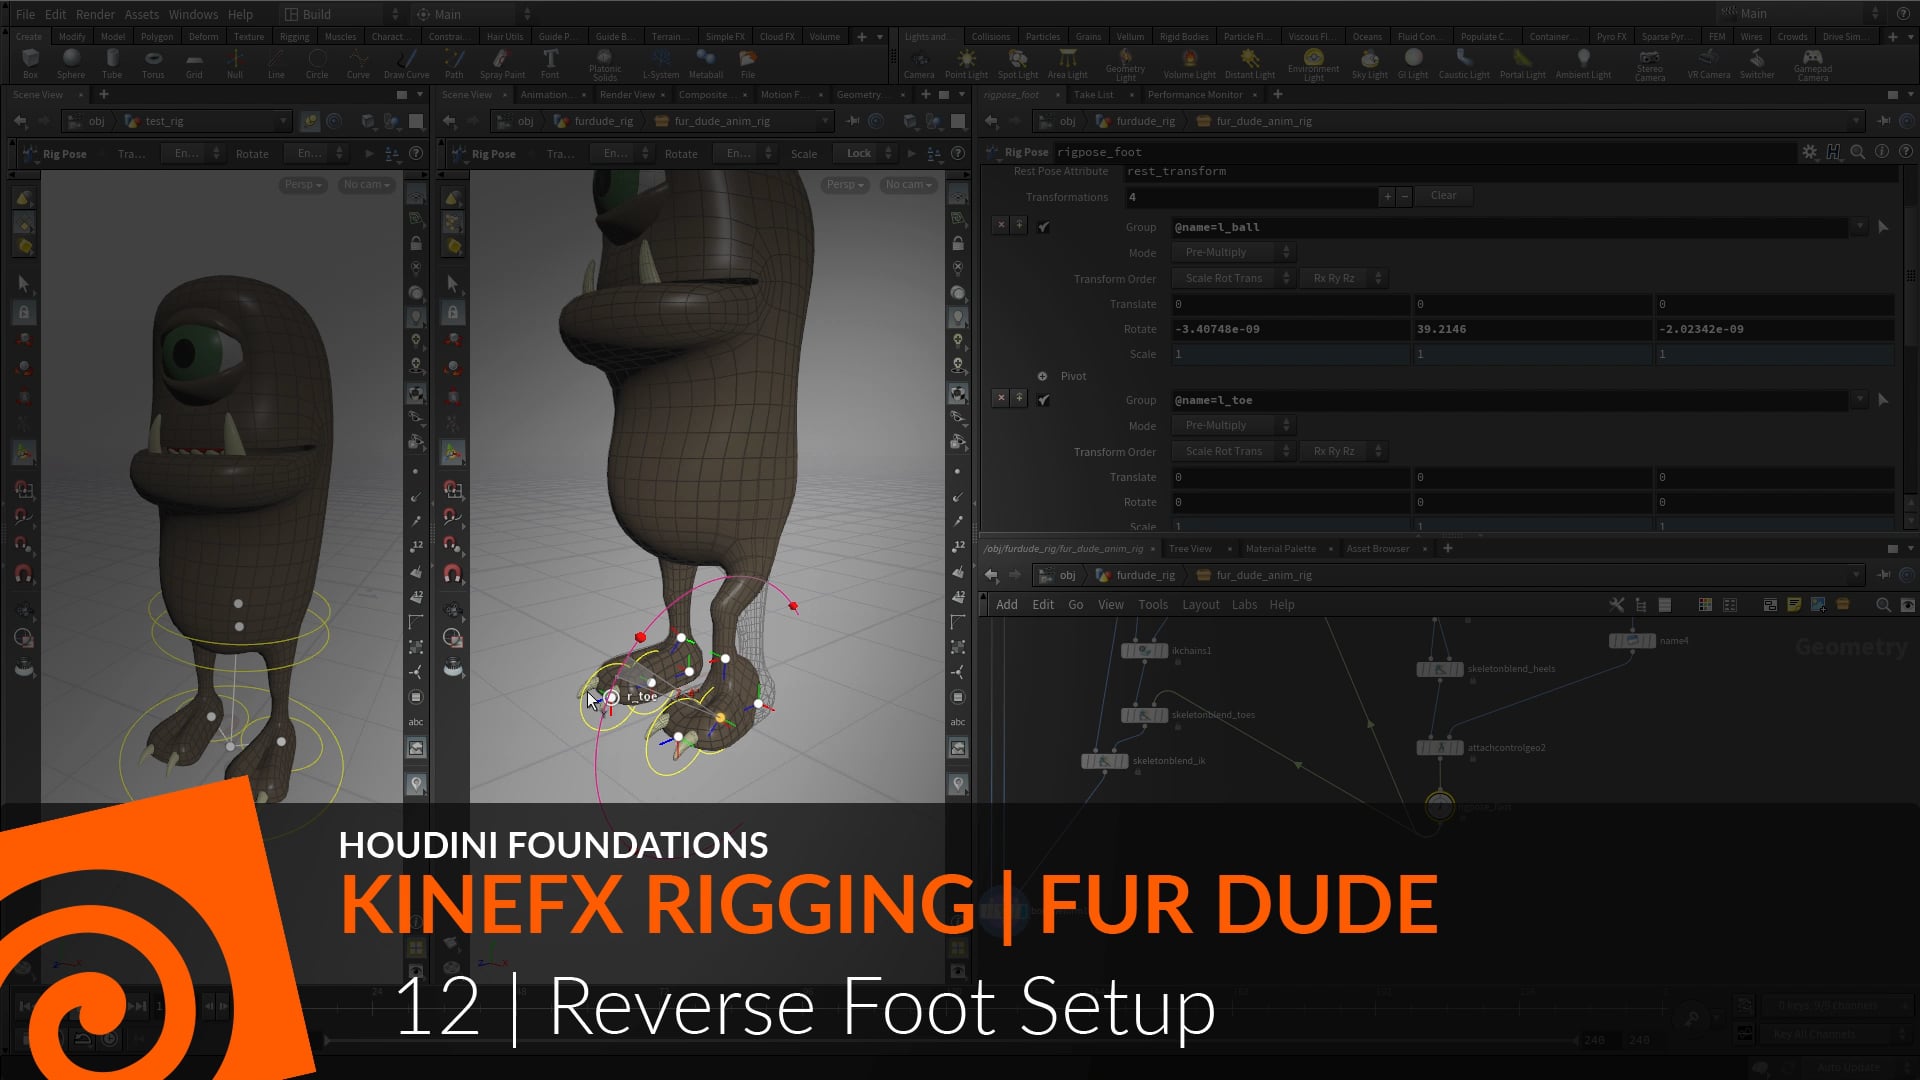Create an L-System from the shelf

point(661,63)
